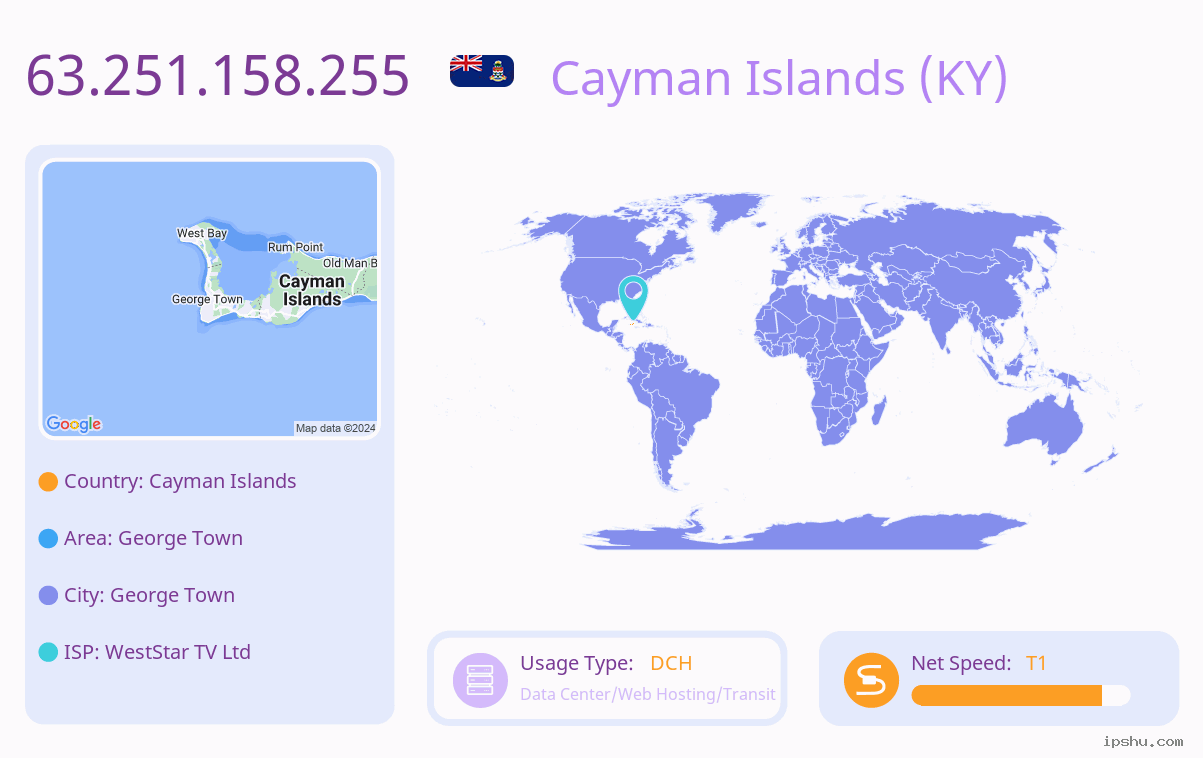The width and height of the screenshot is (1203, 758).
Task: Click the ipshu.com watermark link
Action: coord(1143,741)
